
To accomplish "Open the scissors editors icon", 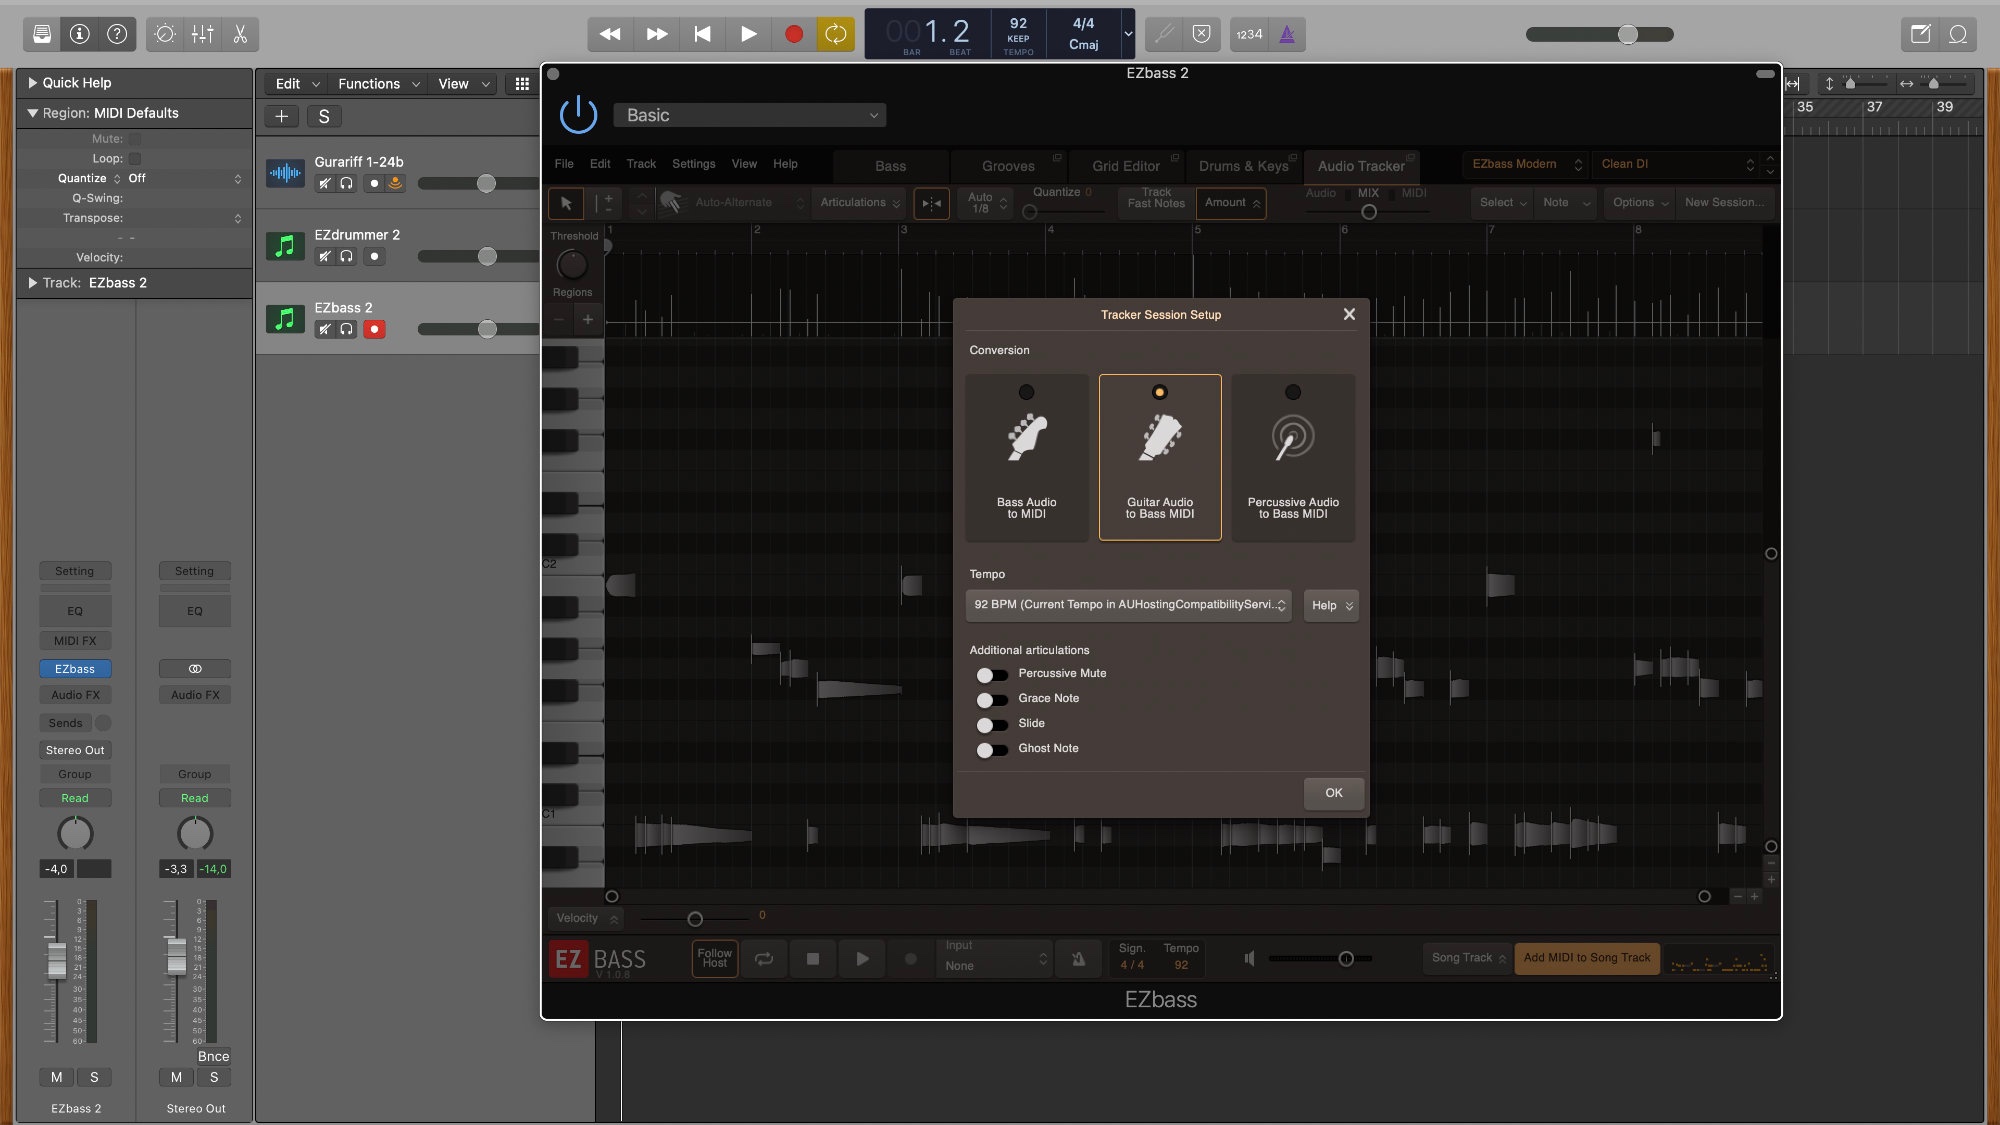I will tap(240, 34).
